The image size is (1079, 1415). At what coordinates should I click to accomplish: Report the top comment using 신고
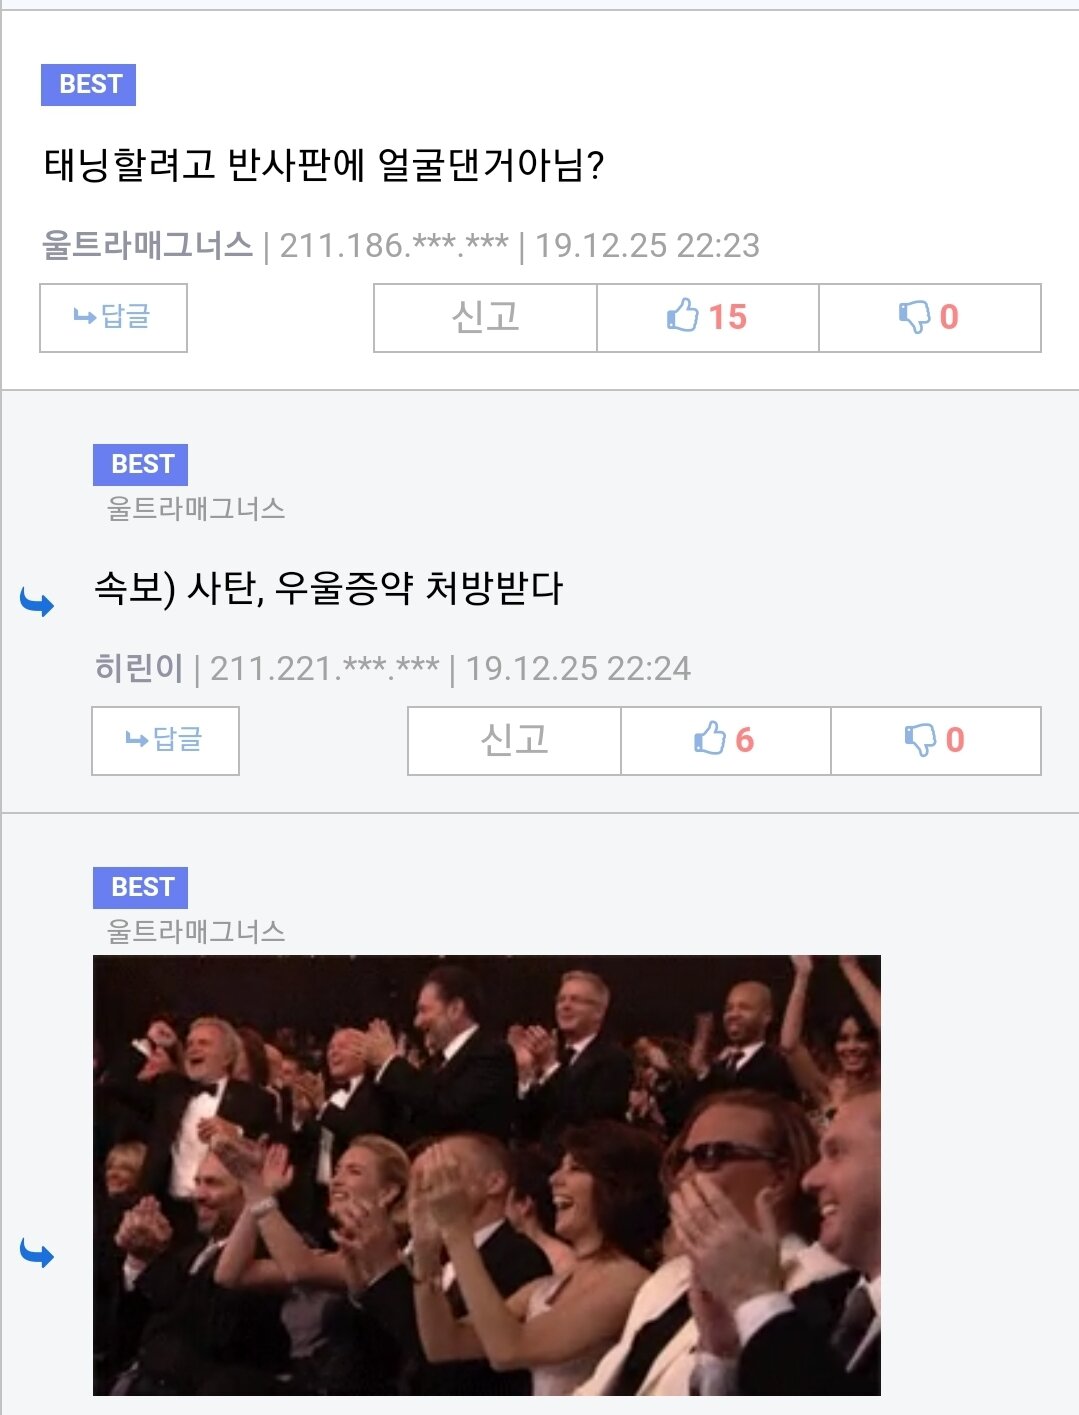pos(485,317)
